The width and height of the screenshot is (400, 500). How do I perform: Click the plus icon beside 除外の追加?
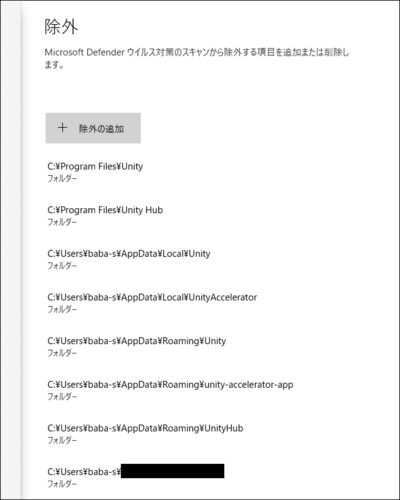coord(62,128)
